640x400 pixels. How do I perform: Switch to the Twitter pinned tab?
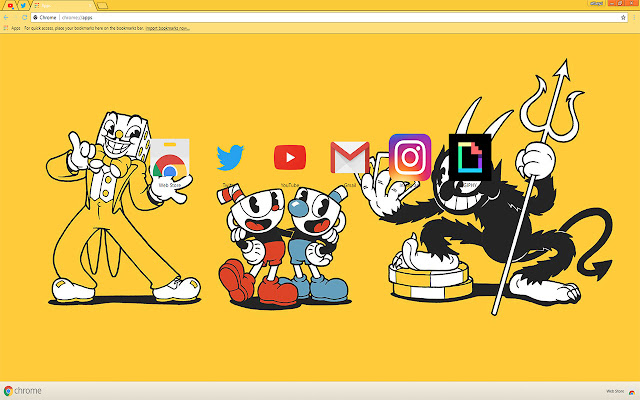(23, 5)
